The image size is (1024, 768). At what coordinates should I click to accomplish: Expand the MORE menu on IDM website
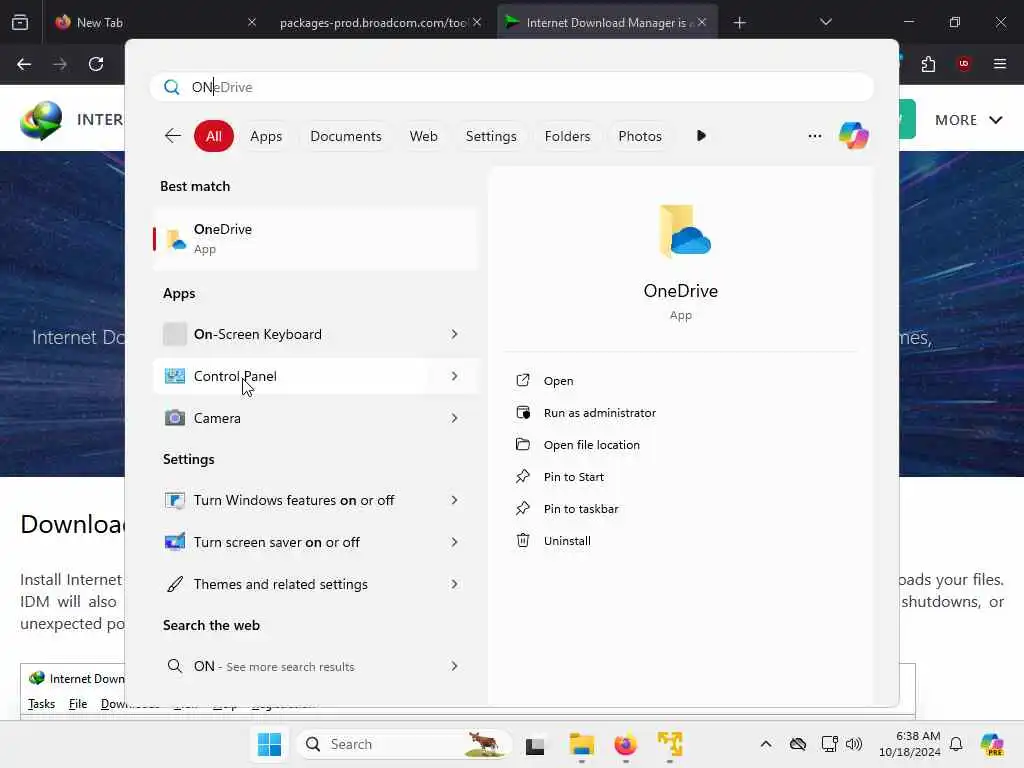[x=968, y=120]
